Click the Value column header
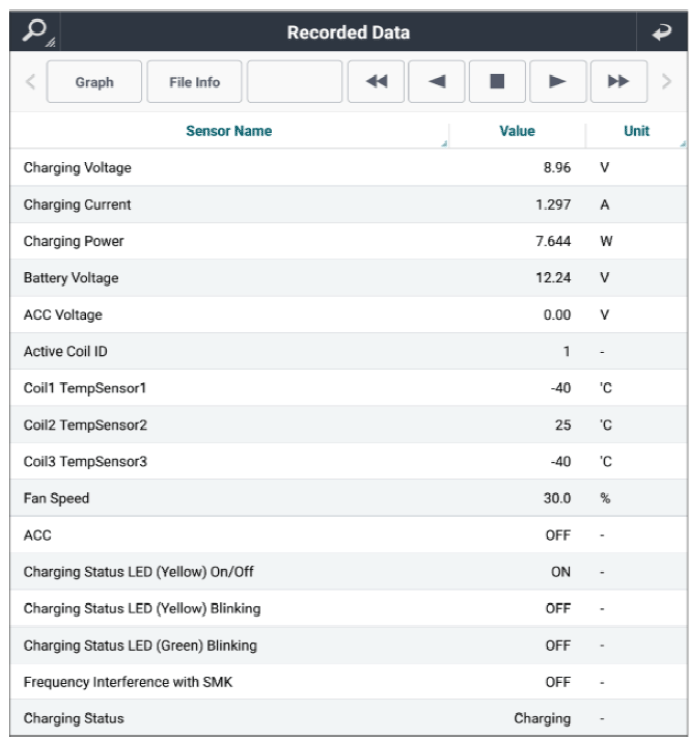The height and width of the screenshot is (746, 699). pos(517,131)
